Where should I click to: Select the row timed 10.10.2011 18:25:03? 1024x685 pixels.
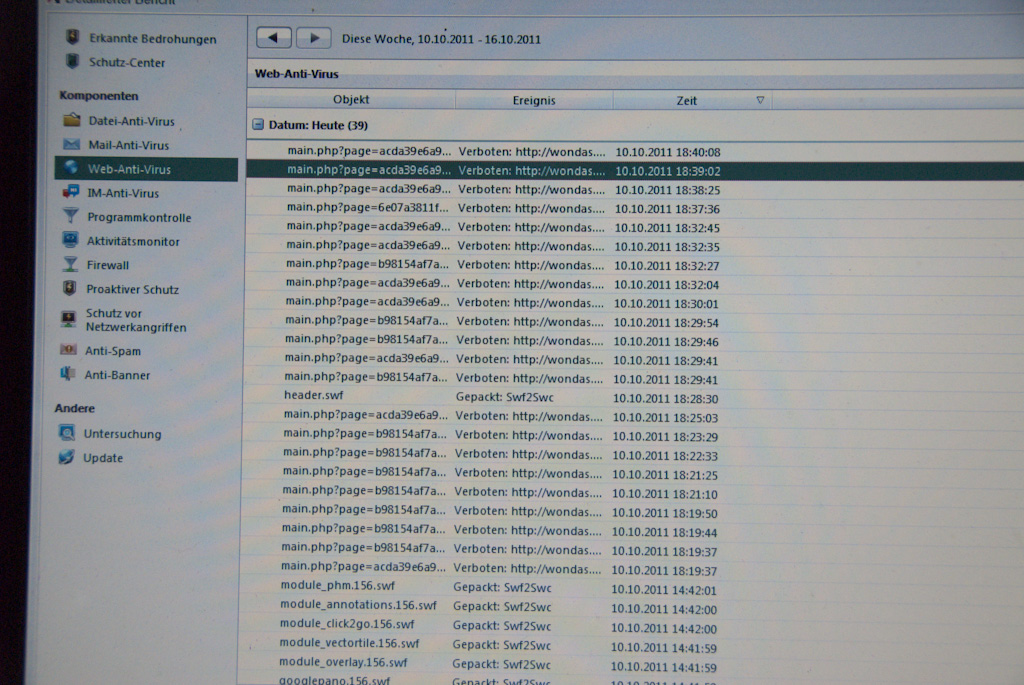coord(634,417)
